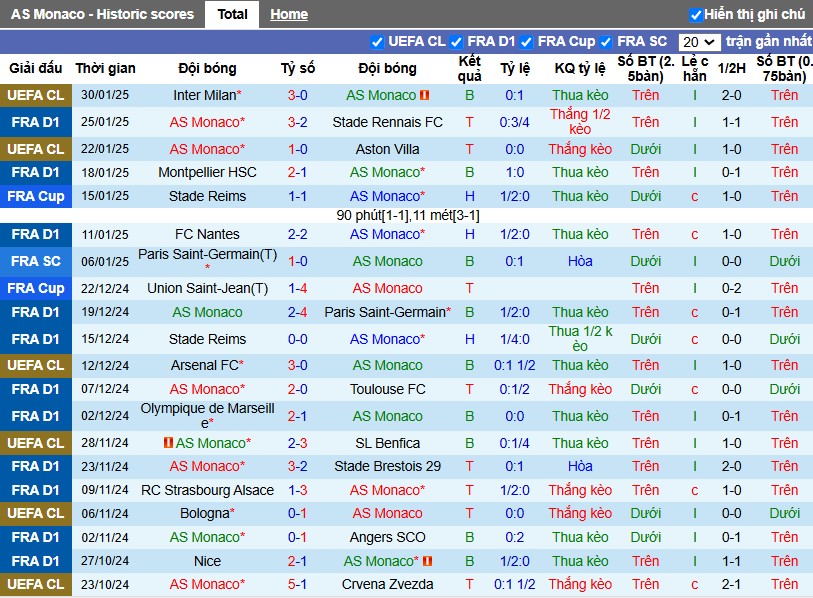Click the Angers SCO team name
The height and width of the screenshot is (598, 813).
tap(387, 537)
